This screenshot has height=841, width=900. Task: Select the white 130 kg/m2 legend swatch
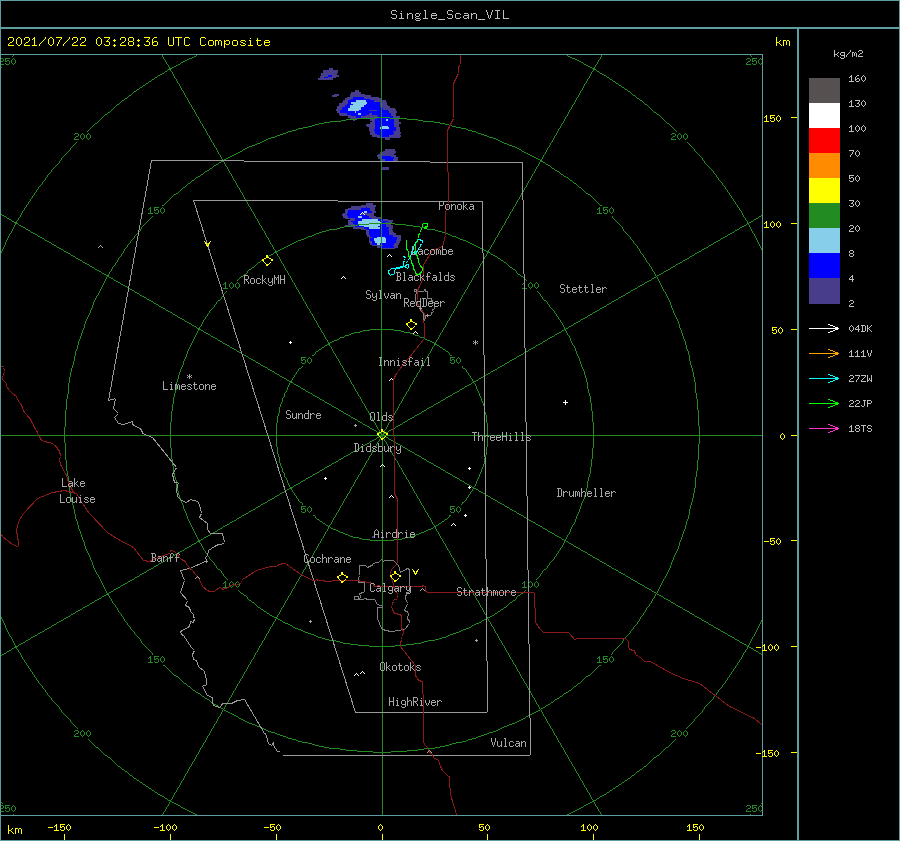click(x=824, y=115)
